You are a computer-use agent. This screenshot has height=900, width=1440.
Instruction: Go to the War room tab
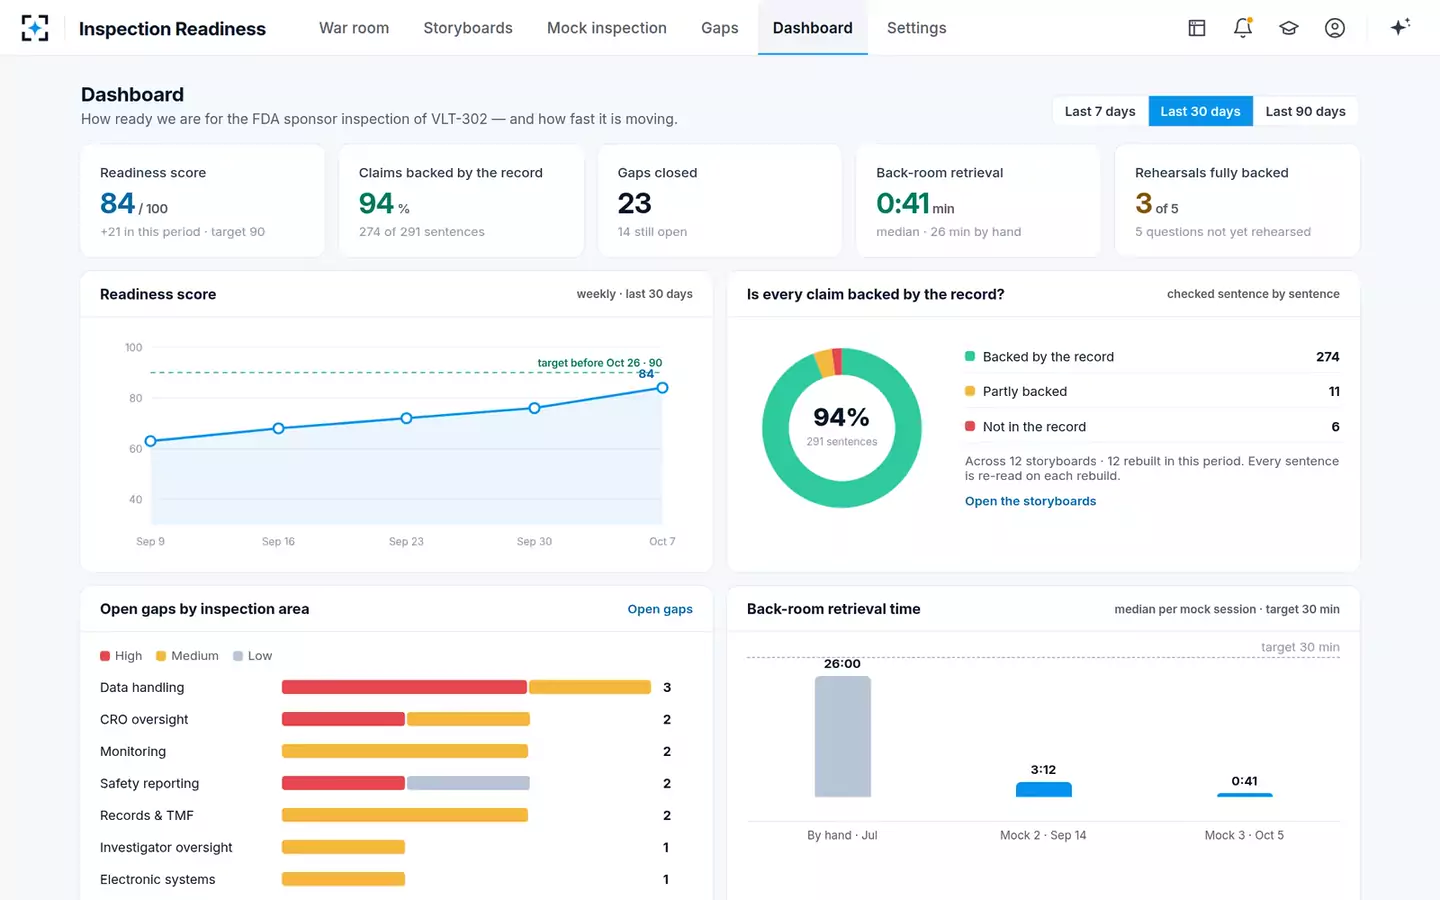(x=354, y=28)
